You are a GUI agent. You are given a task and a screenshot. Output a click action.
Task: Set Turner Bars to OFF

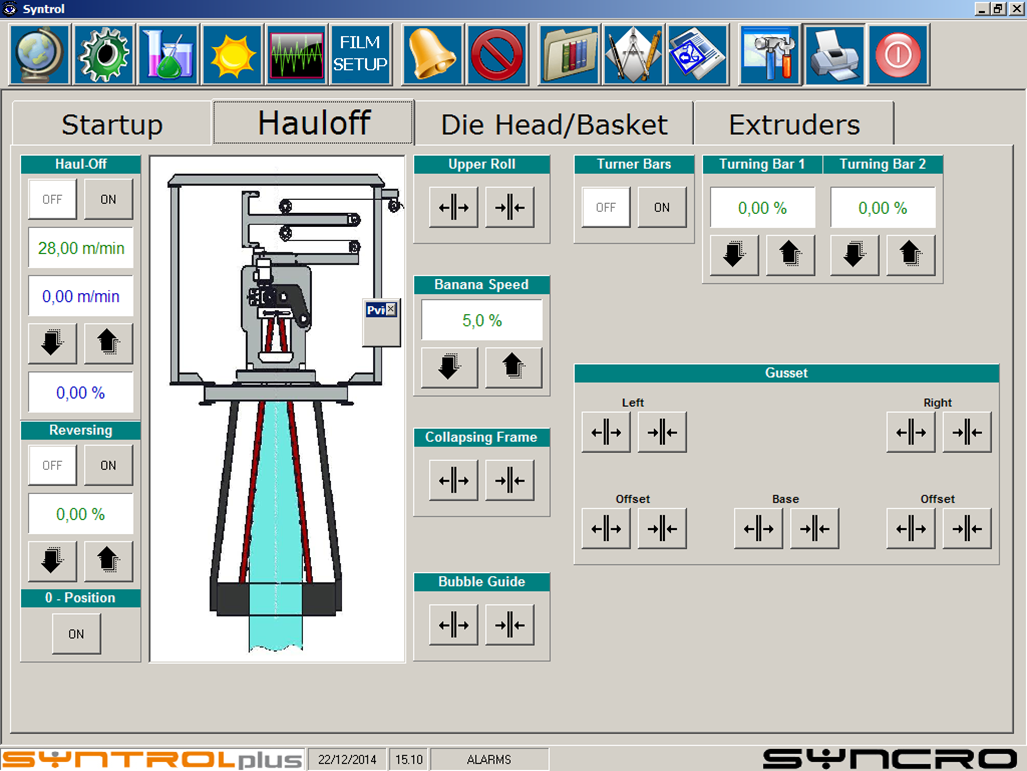tap(606, 208)
